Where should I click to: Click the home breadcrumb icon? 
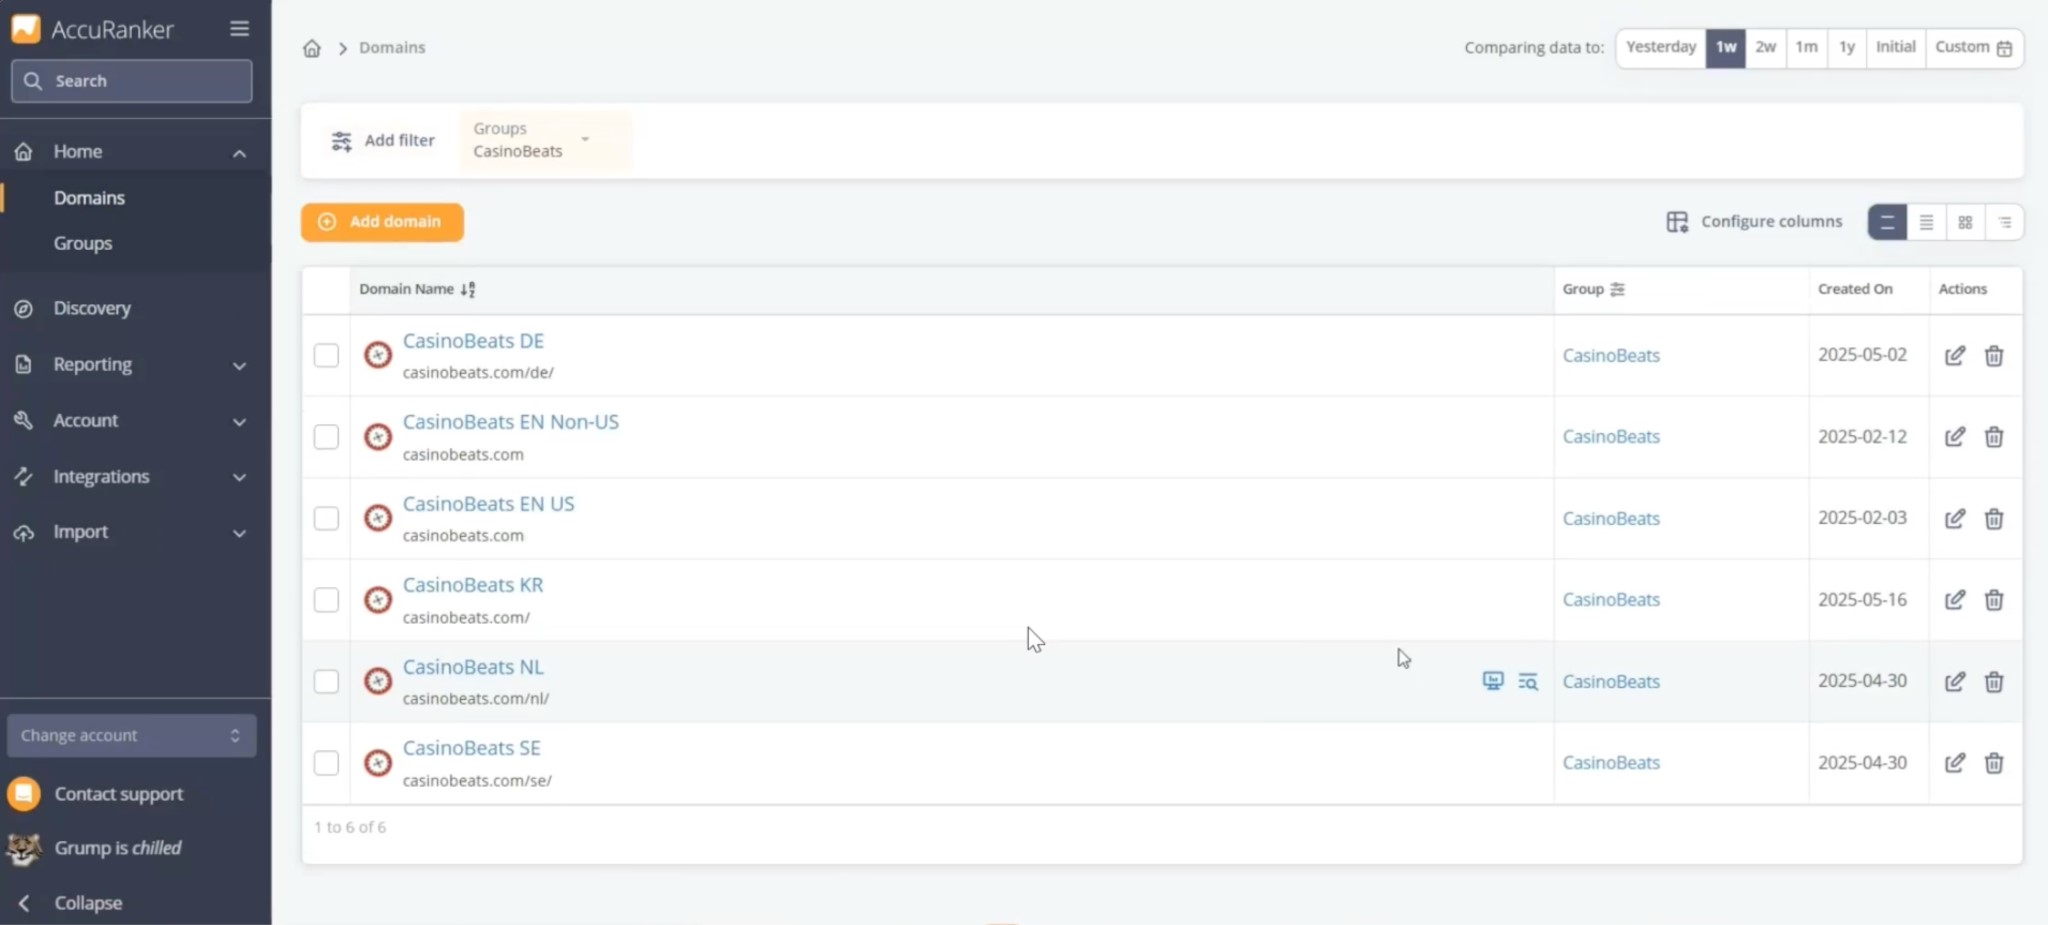[x=312, y=48]
